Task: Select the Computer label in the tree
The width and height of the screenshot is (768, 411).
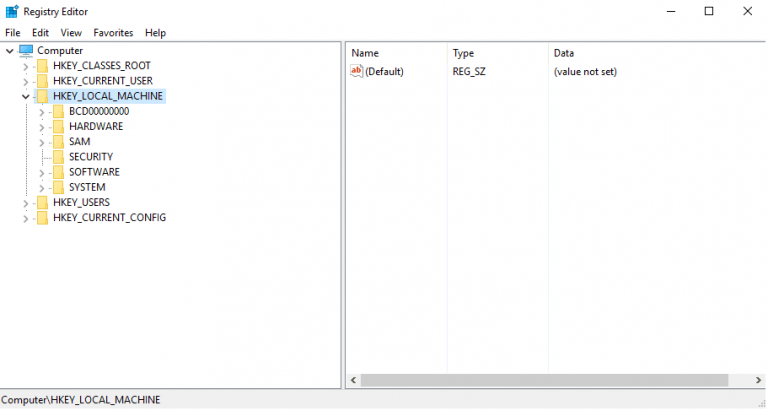Action: [60, 50]
